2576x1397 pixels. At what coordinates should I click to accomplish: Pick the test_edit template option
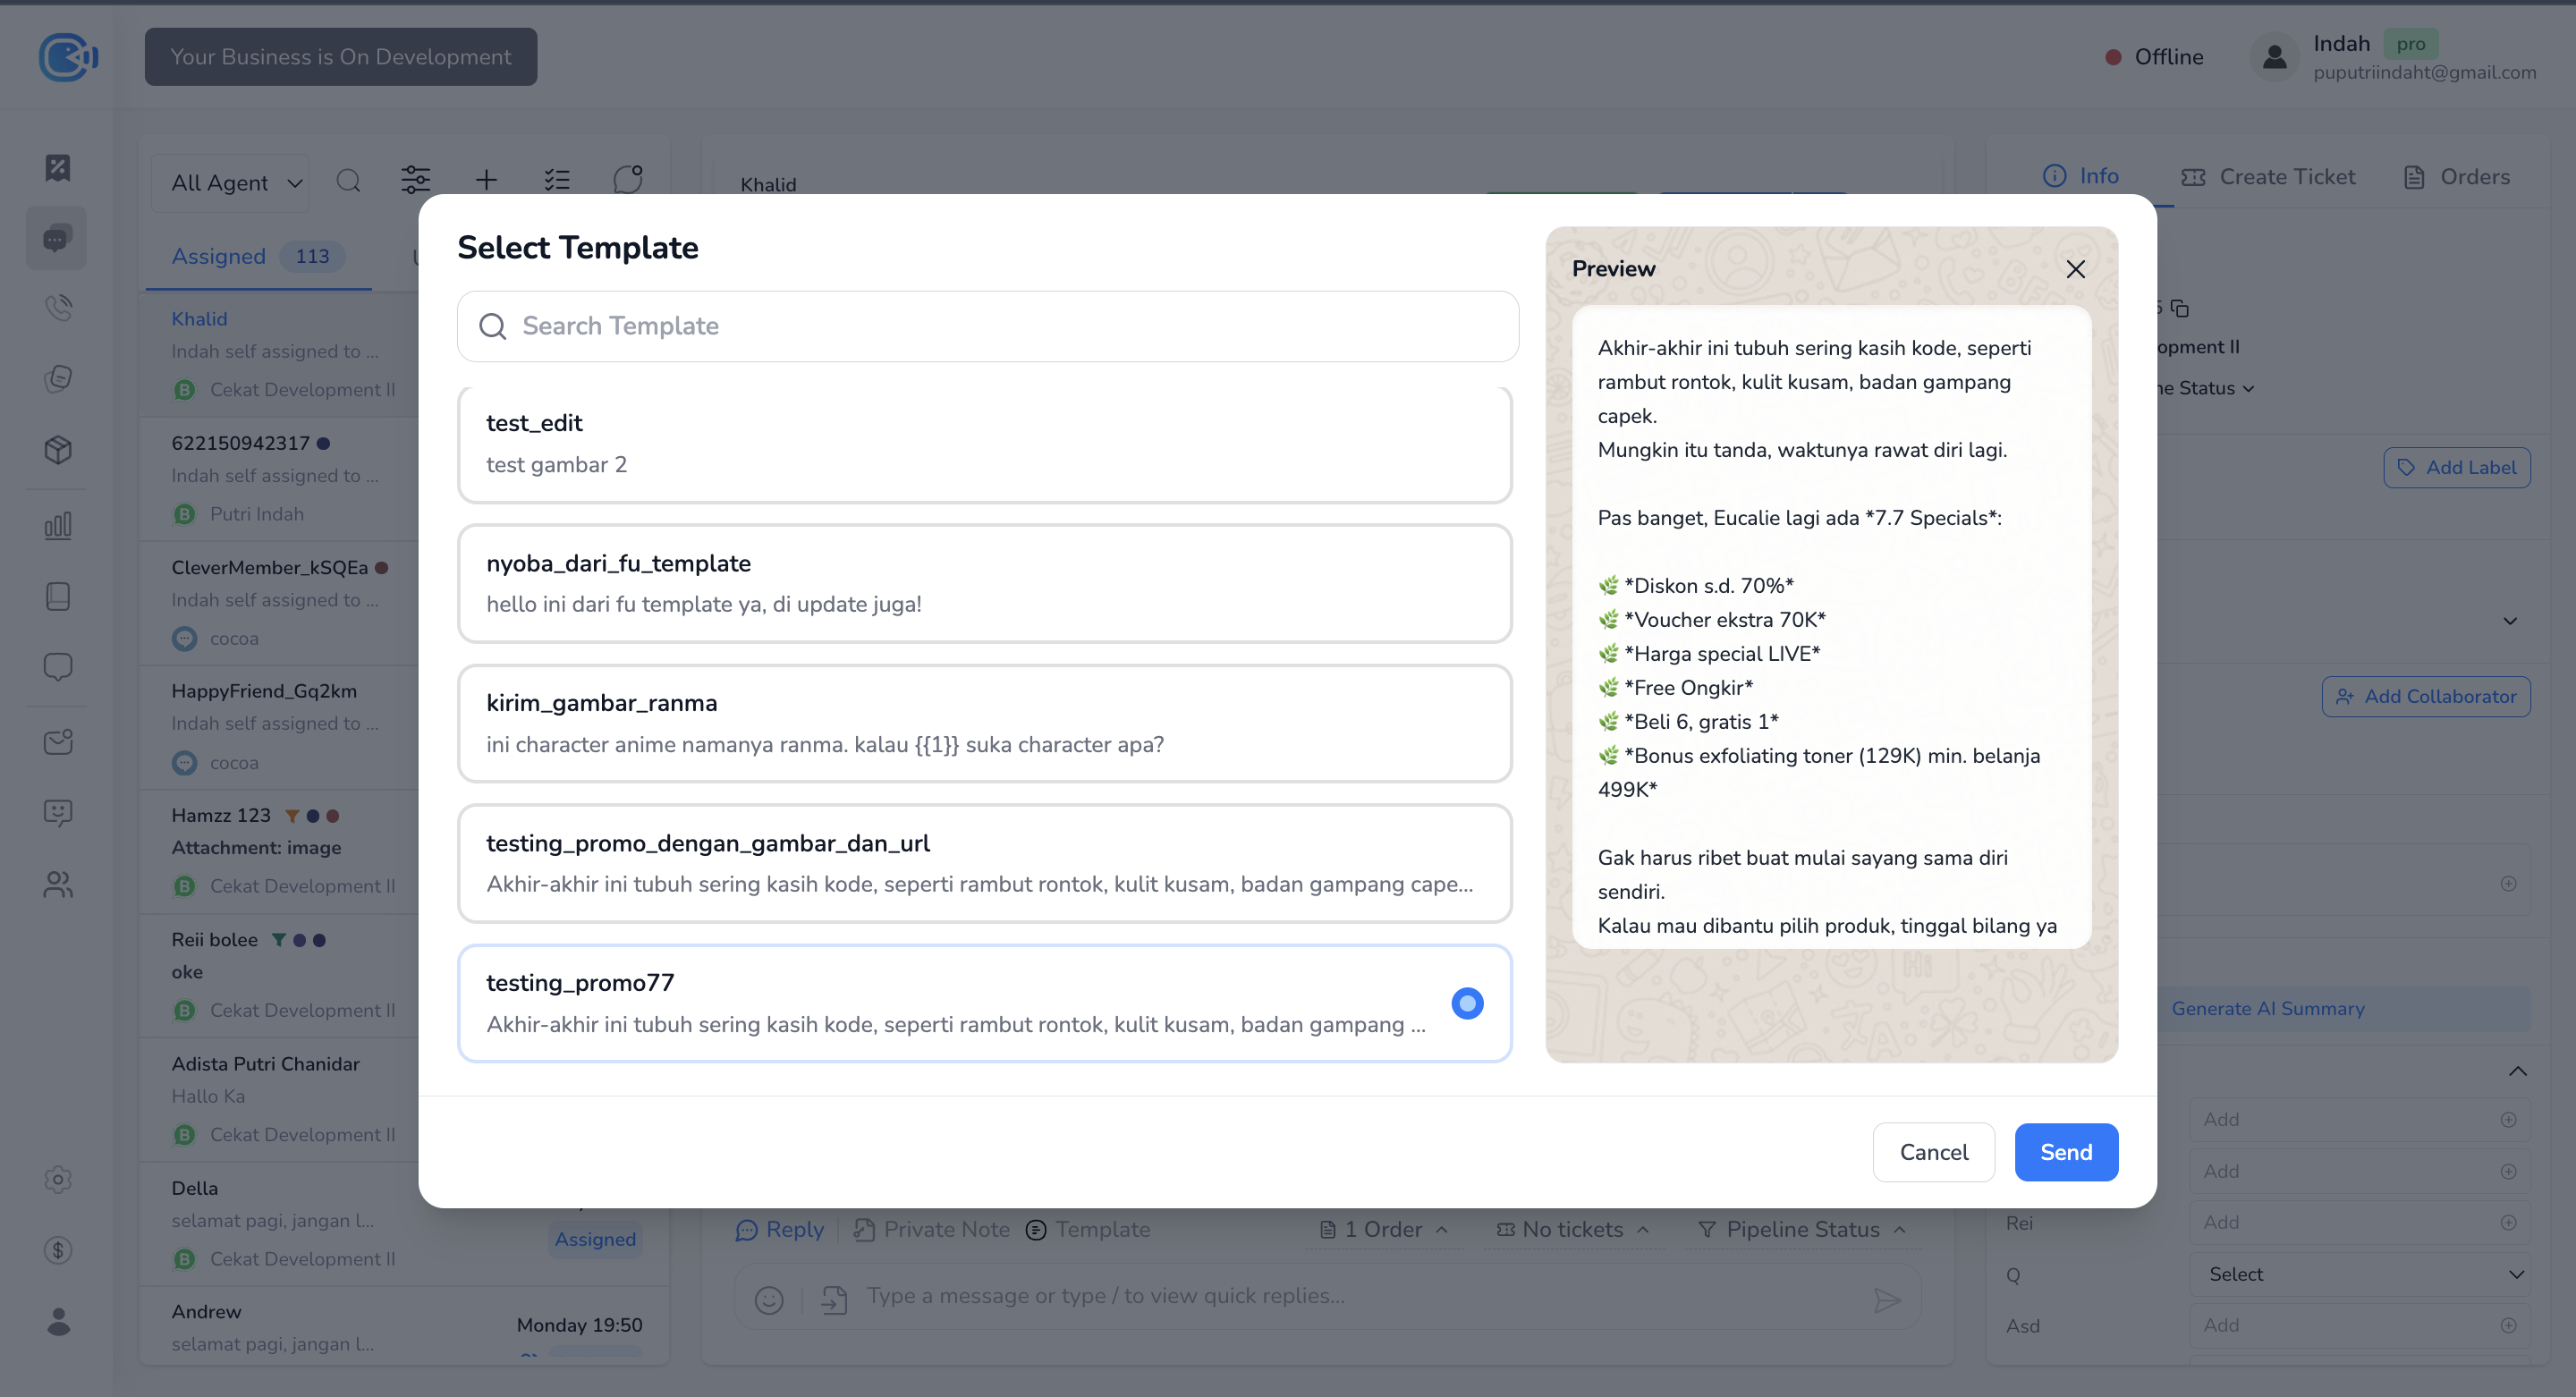tap(984, 443)
